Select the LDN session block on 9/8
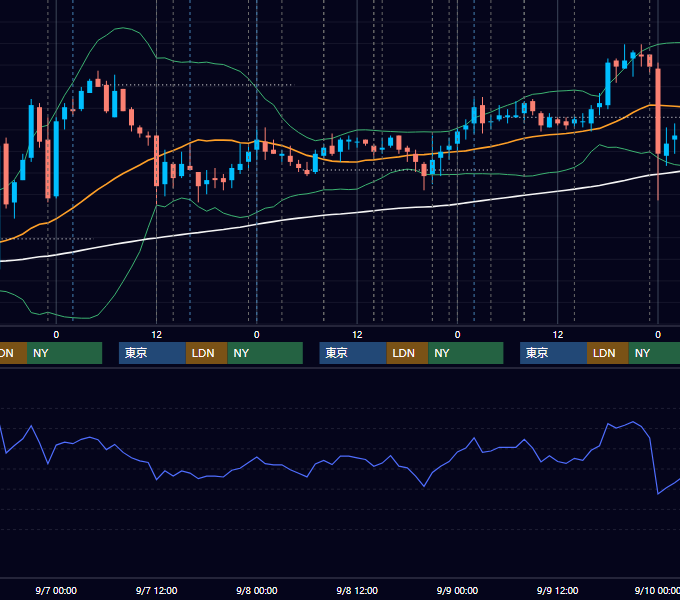The height and width of the screenshot is (600, 680). pyautogui.click(x=407, y=353)
